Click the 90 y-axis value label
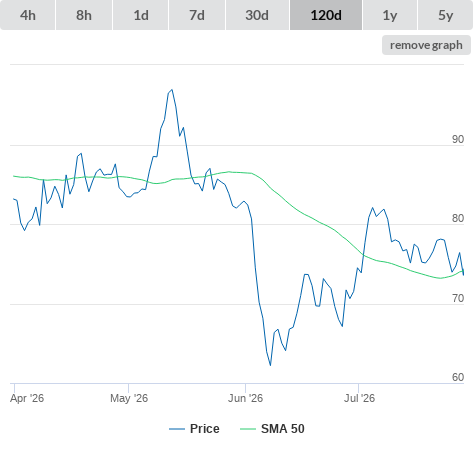The width and height of the screenshot is (474, 455). click(458, 139)
